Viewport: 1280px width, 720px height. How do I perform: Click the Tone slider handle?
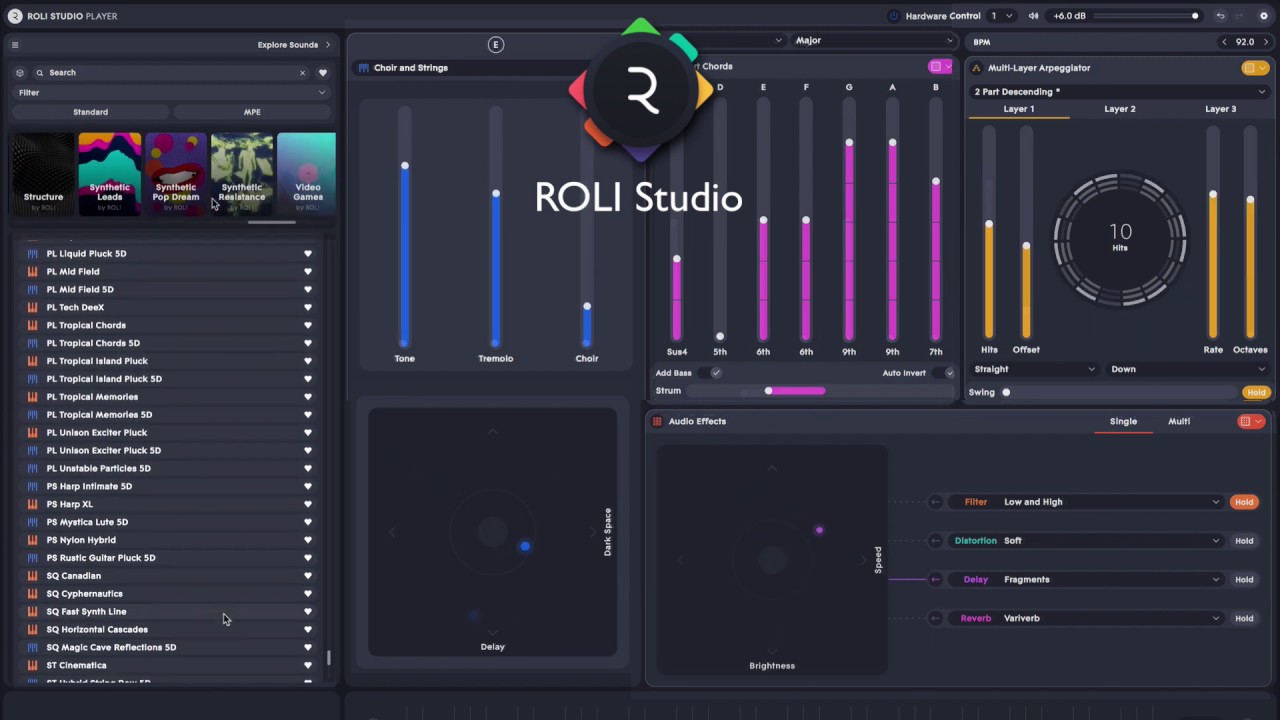pos(404,166)
